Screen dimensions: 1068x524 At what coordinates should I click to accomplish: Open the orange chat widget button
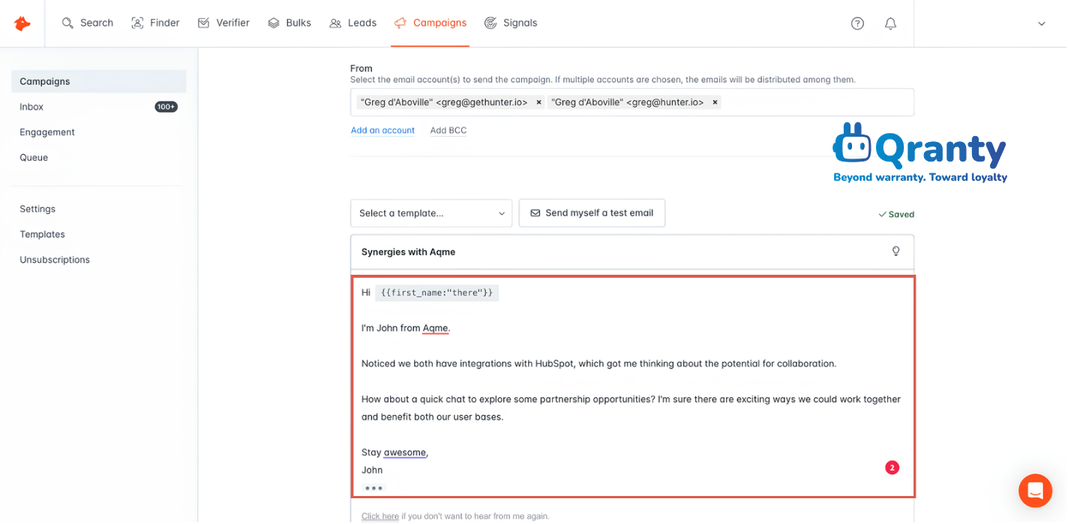(x=1035, y=491)
